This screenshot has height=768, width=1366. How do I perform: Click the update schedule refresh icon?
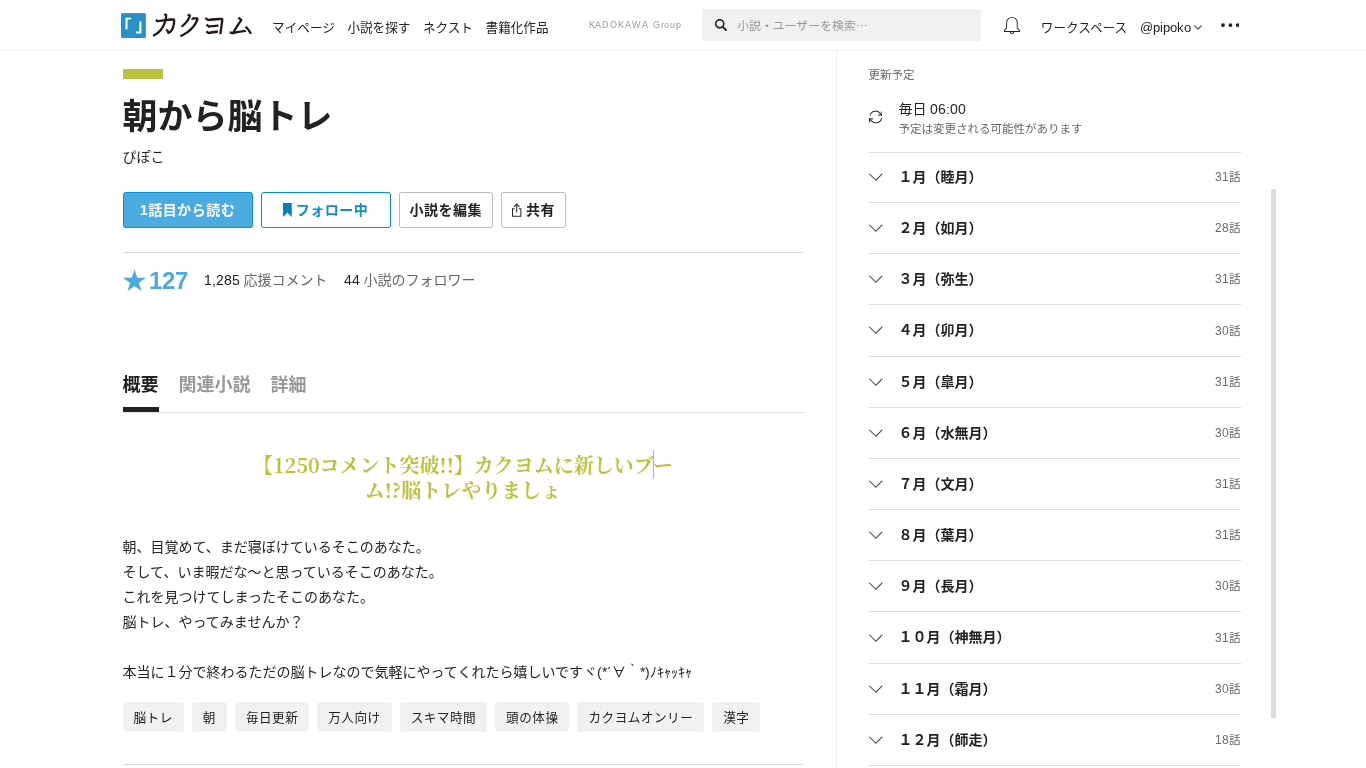click(876, 117)
